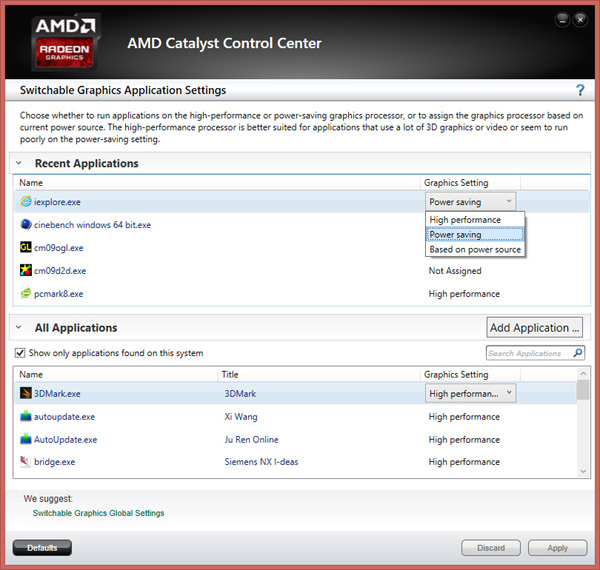This screenshot has width=600, height=570.
Task: Open Switchable Graphics Global Settings link
Action: point(98,513)
